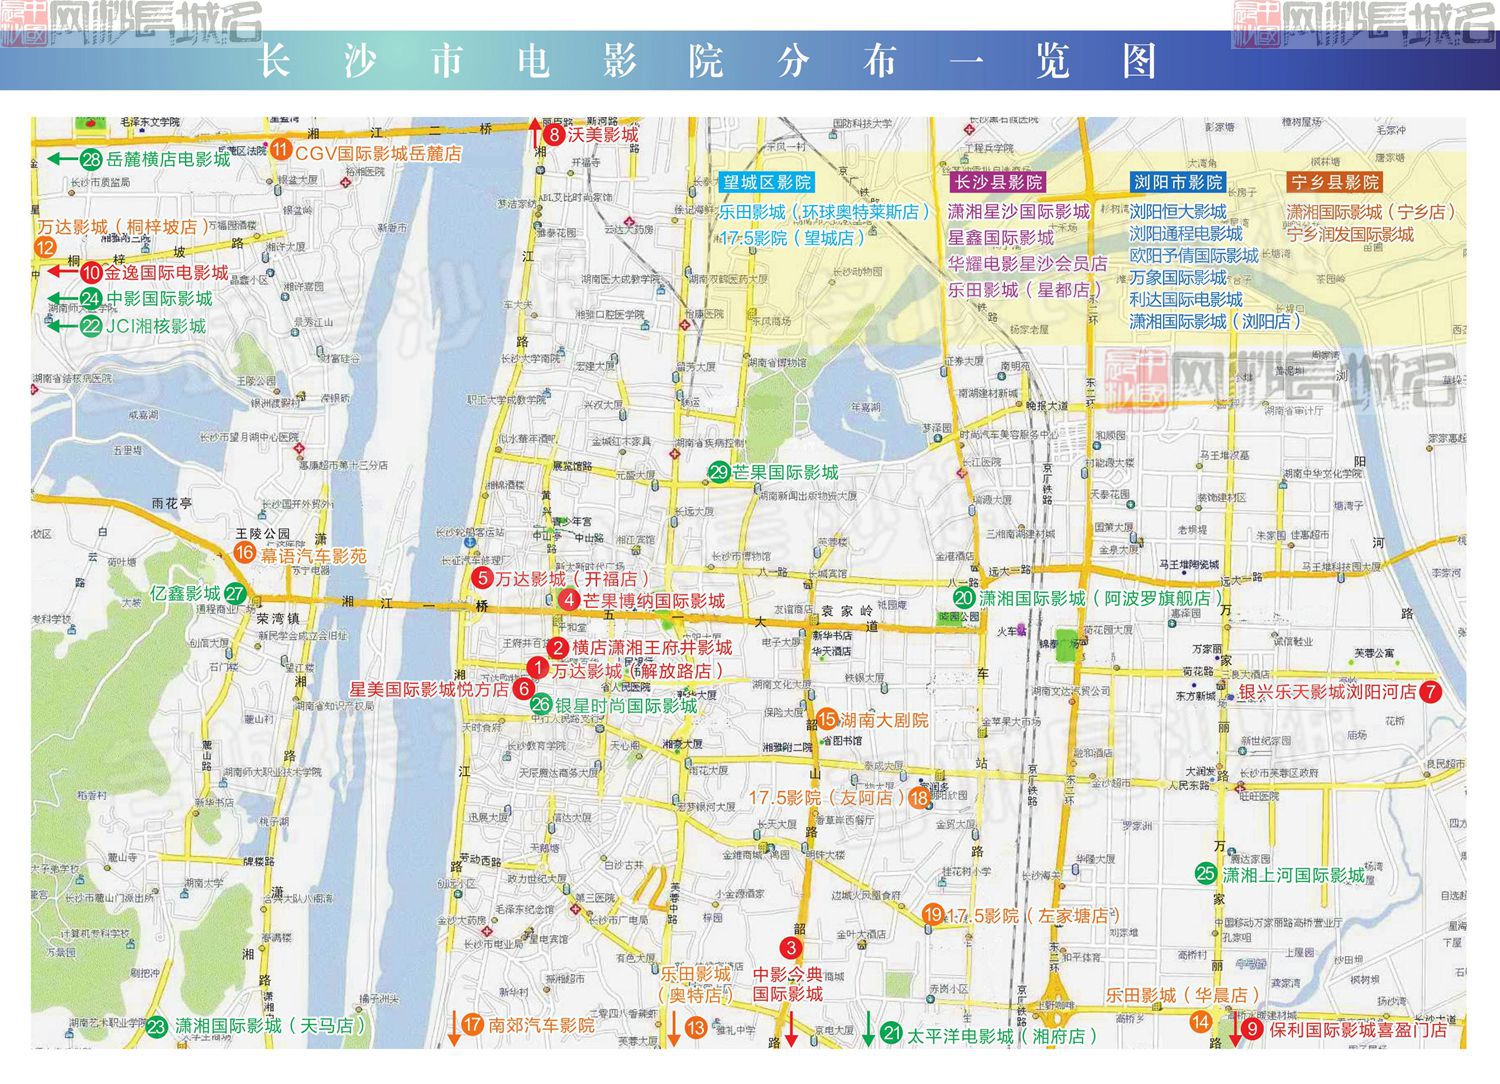Click the 长沙县影院 header label
This screenshot has height=1084, width=1500.
coord(998,182)
